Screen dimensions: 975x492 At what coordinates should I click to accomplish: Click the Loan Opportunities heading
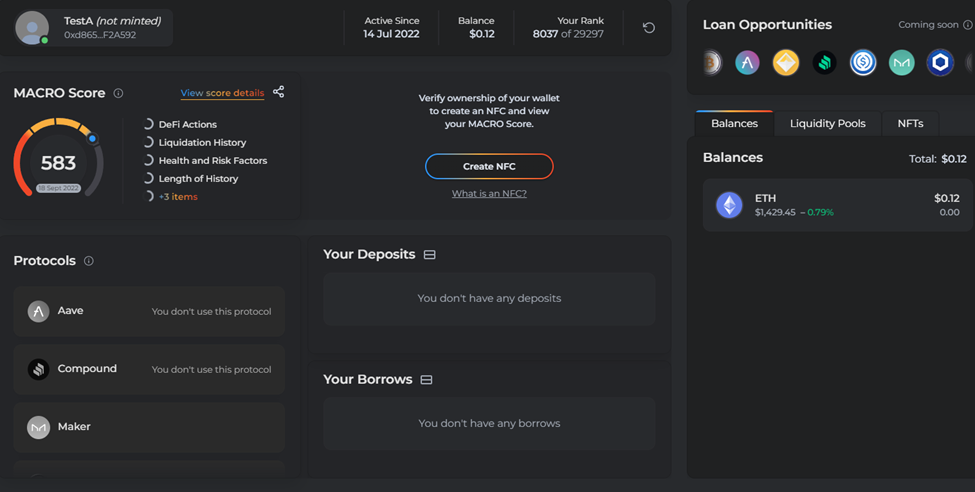click(767, 25)
